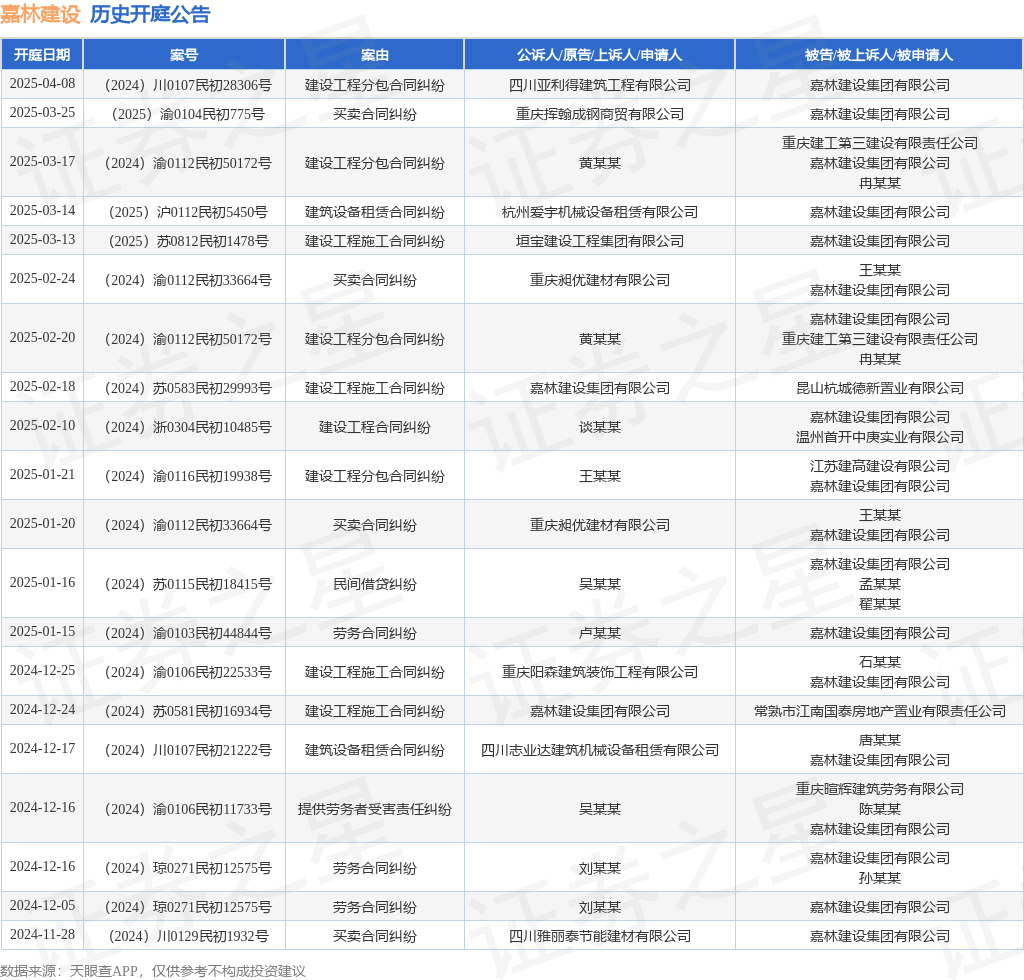Click defendant 孟某某
The height and width of the screenshot is (980, 1024).
coord(880,584)
